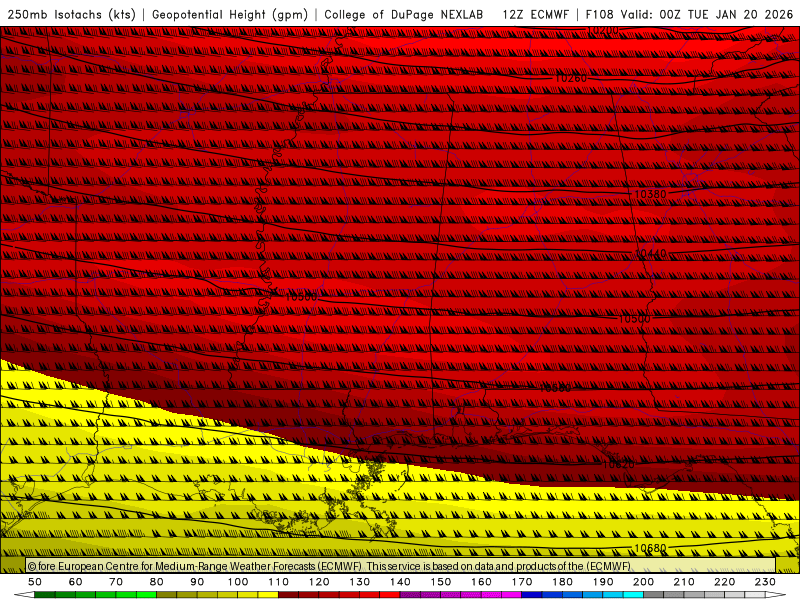The height and width of the screenshot is (600, 800).
Task: Click the left arrow cap of the color bar
Action: [x=24, y=595]
